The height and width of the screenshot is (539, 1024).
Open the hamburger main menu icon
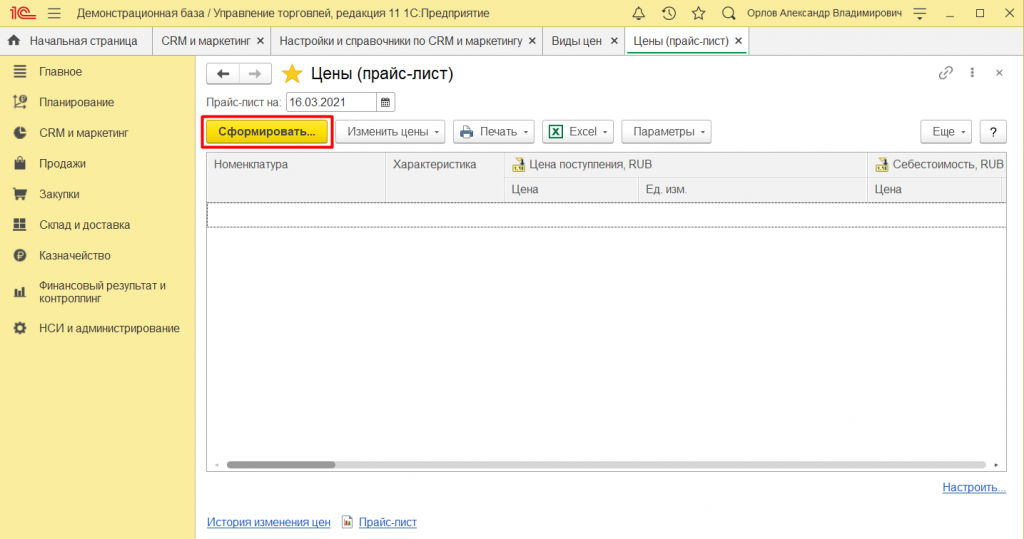click(54, 13)
